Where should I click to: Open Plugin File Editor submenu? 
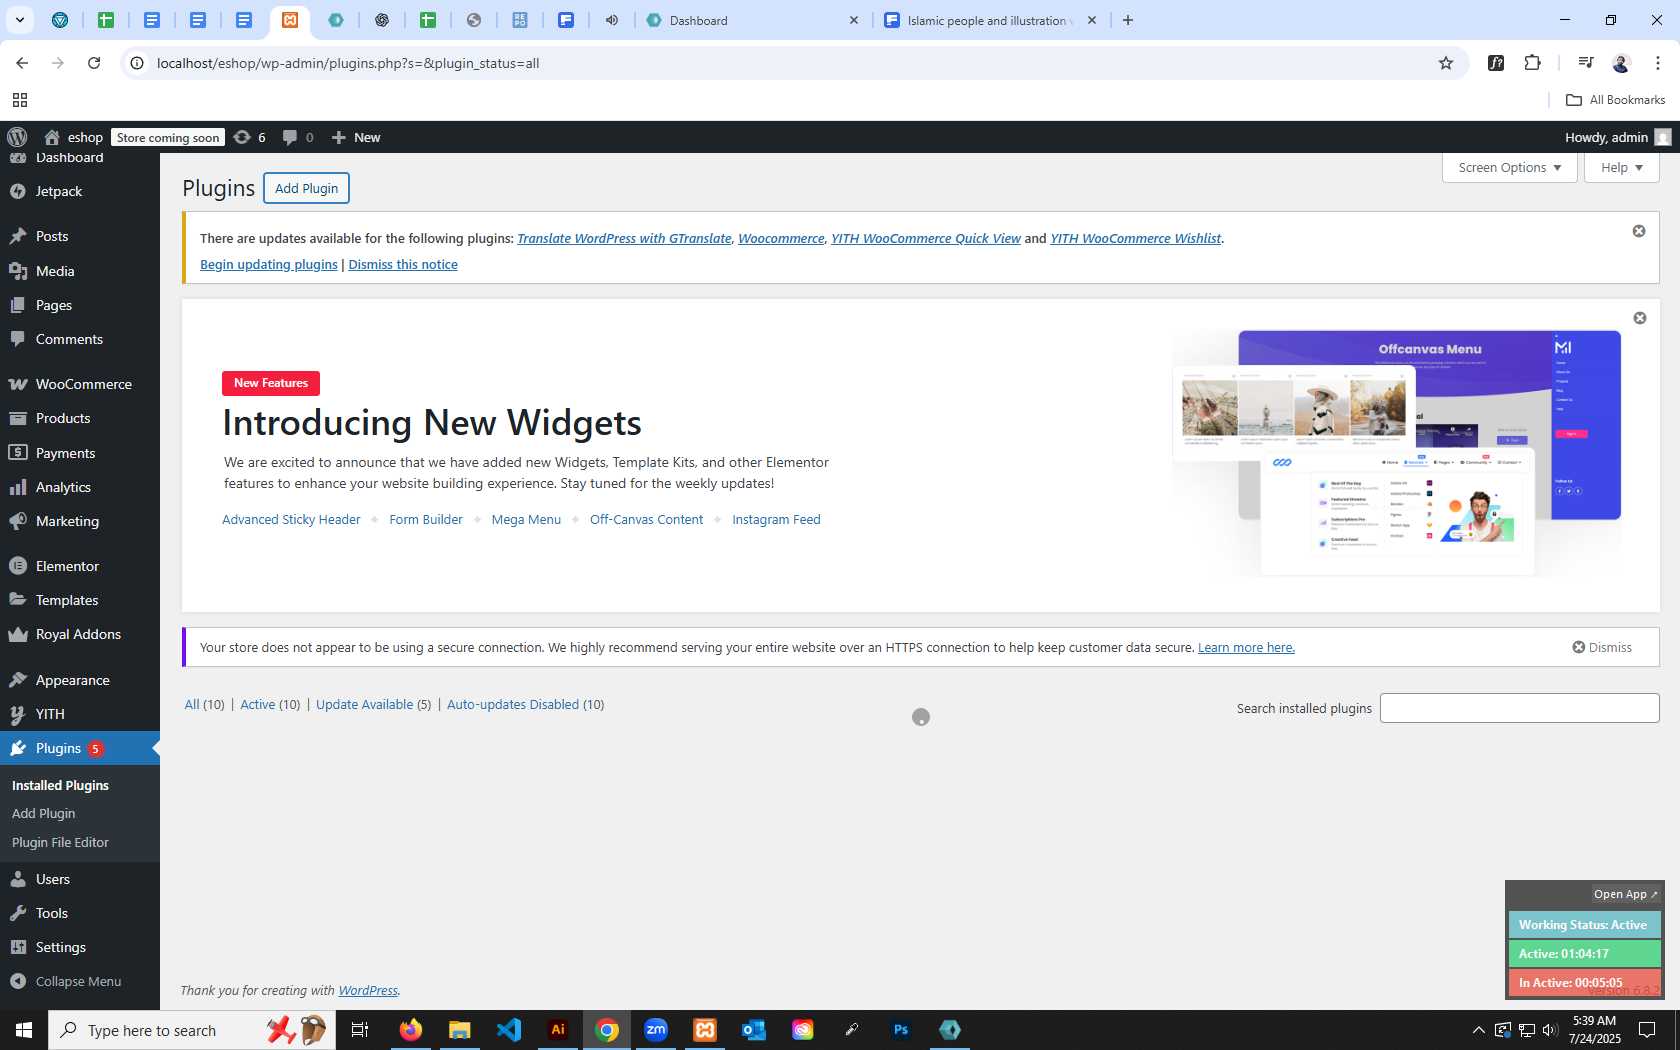tap(60, 842)
